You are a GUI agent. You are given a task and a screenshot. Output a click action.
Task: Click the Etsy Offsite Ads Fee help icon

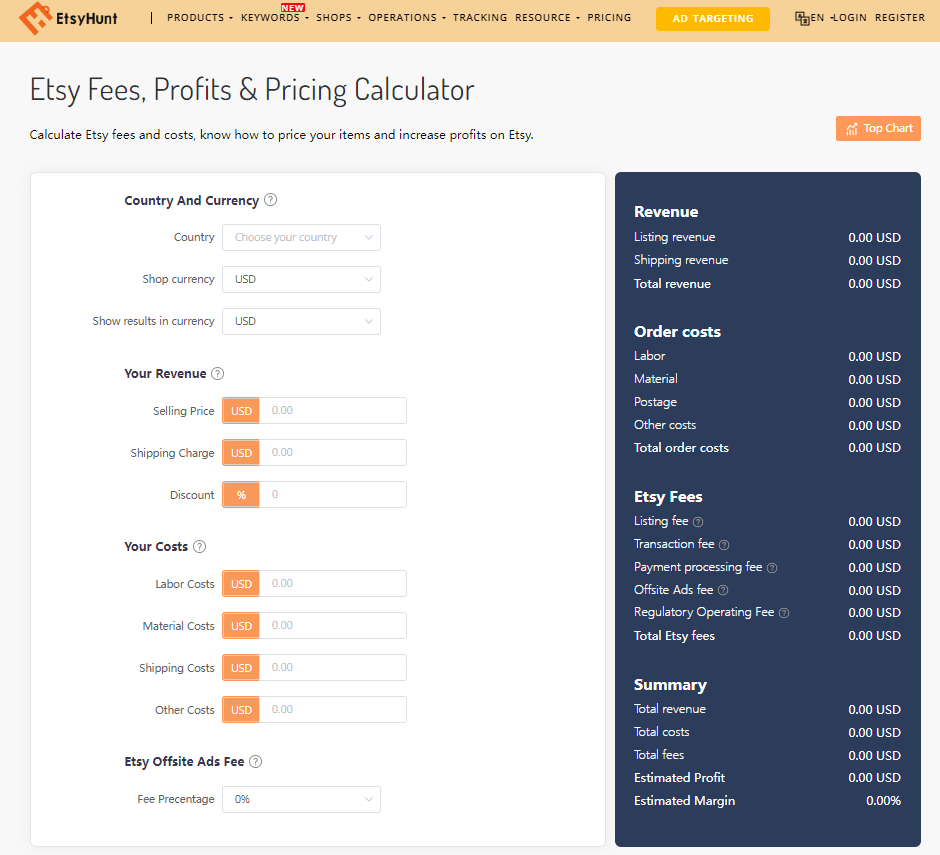[255, 761]
